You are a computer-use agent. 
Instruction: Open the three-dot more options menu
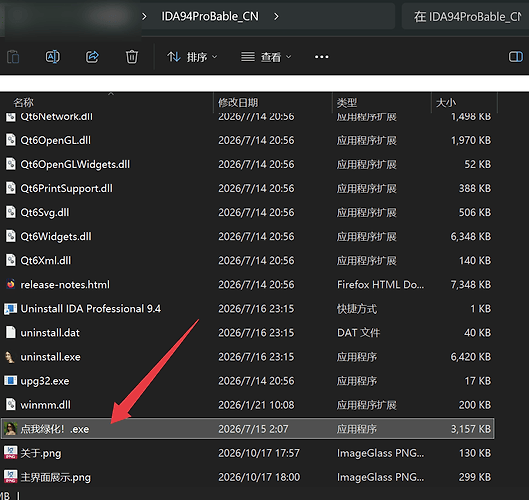coord(322,57)
